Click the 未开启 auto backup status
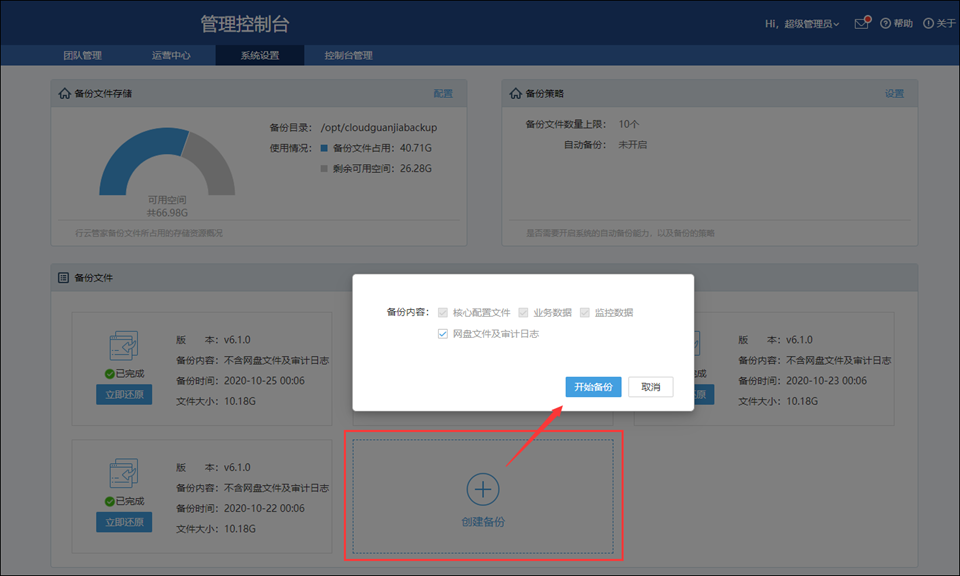Viewport: 960px width, 576px height. click(x=632, y=145)
